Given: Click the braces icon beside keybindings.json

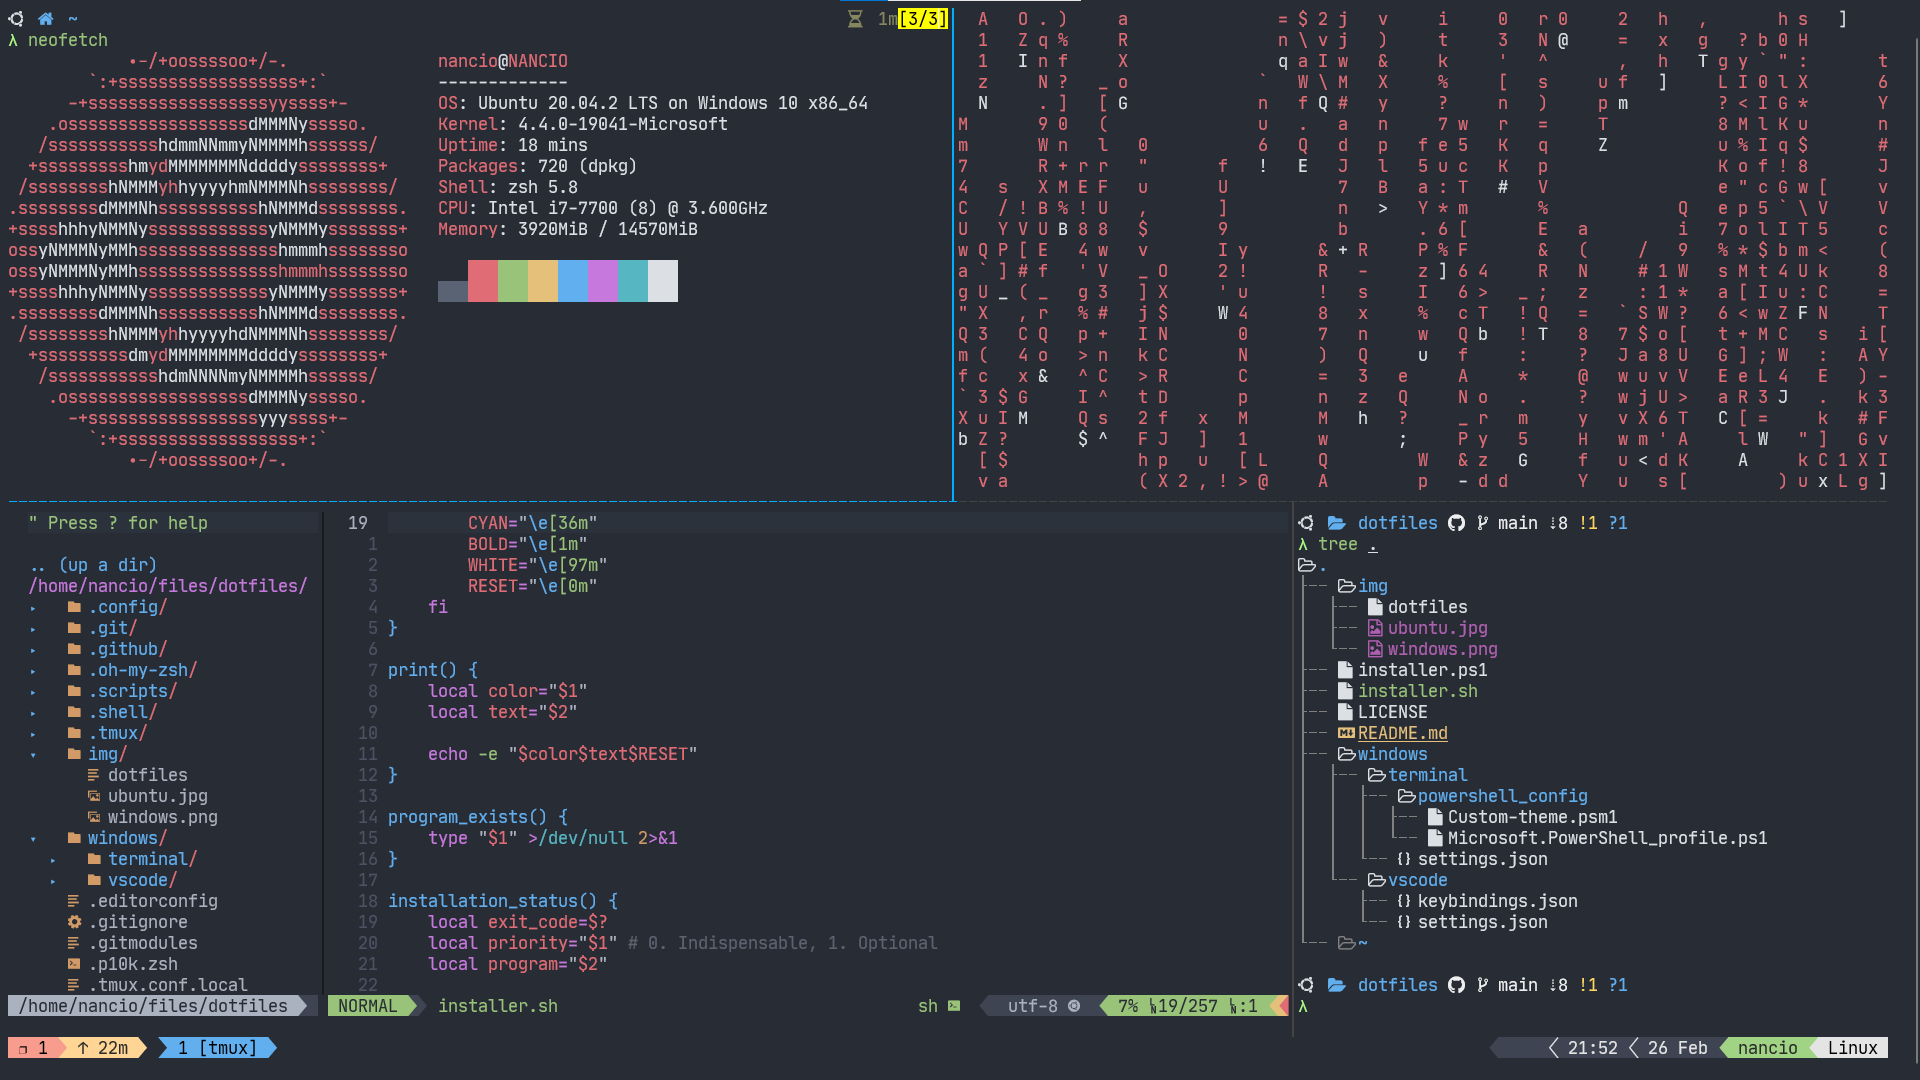Looking at the screenshot, I should click(x=1404, y=901).
